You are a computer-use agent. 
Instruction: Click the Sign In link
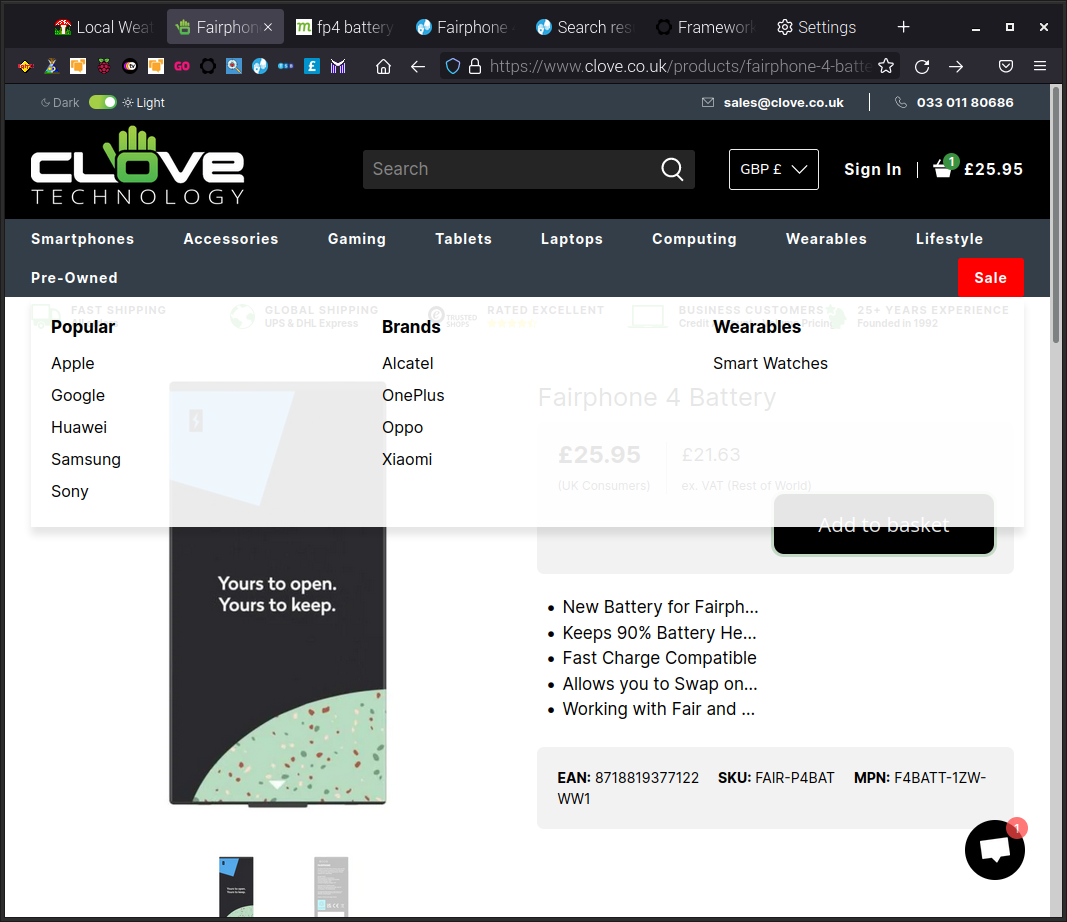[872, 169]
